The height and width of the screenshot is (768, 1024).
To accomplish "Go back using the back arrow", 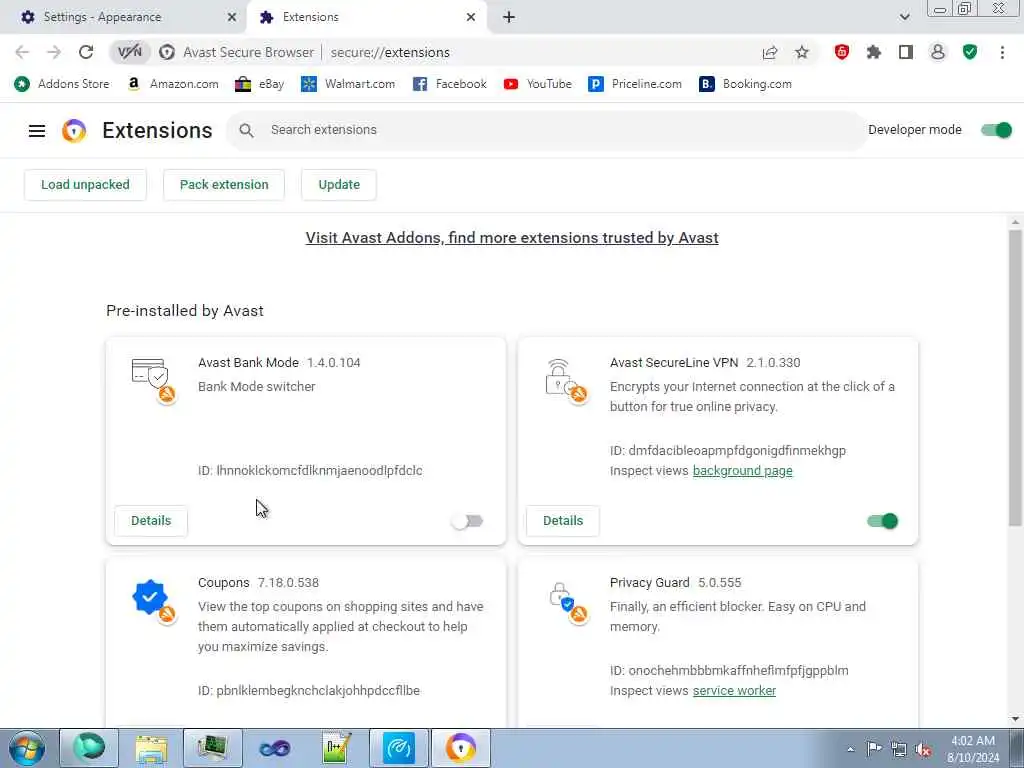I will 22,52.
